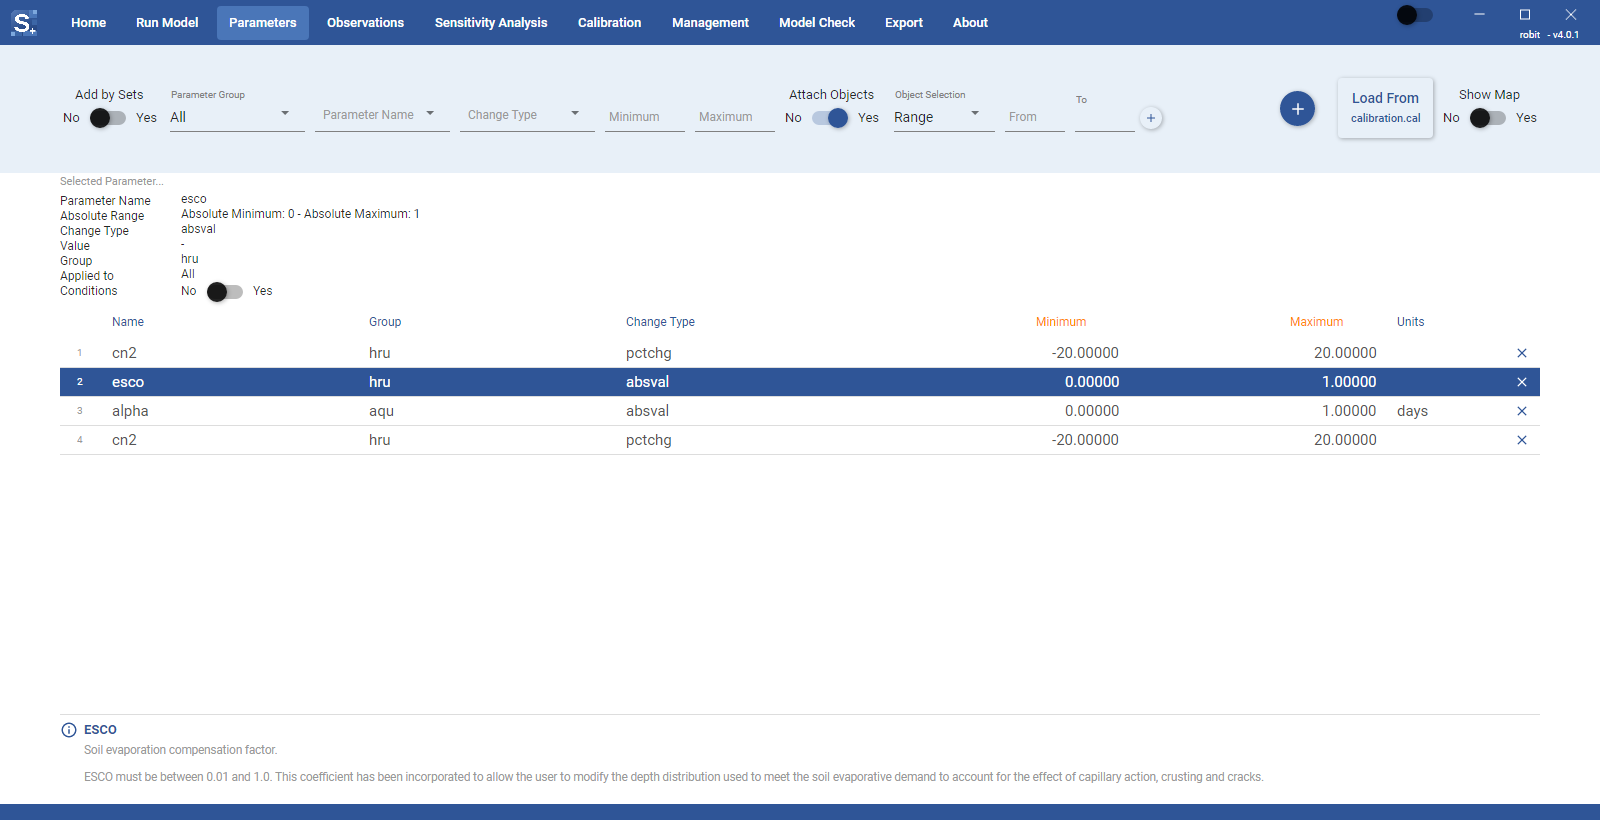1600x820 pixels.
Task: Open the Object Selection dropdown
Action: pos(944,117)
